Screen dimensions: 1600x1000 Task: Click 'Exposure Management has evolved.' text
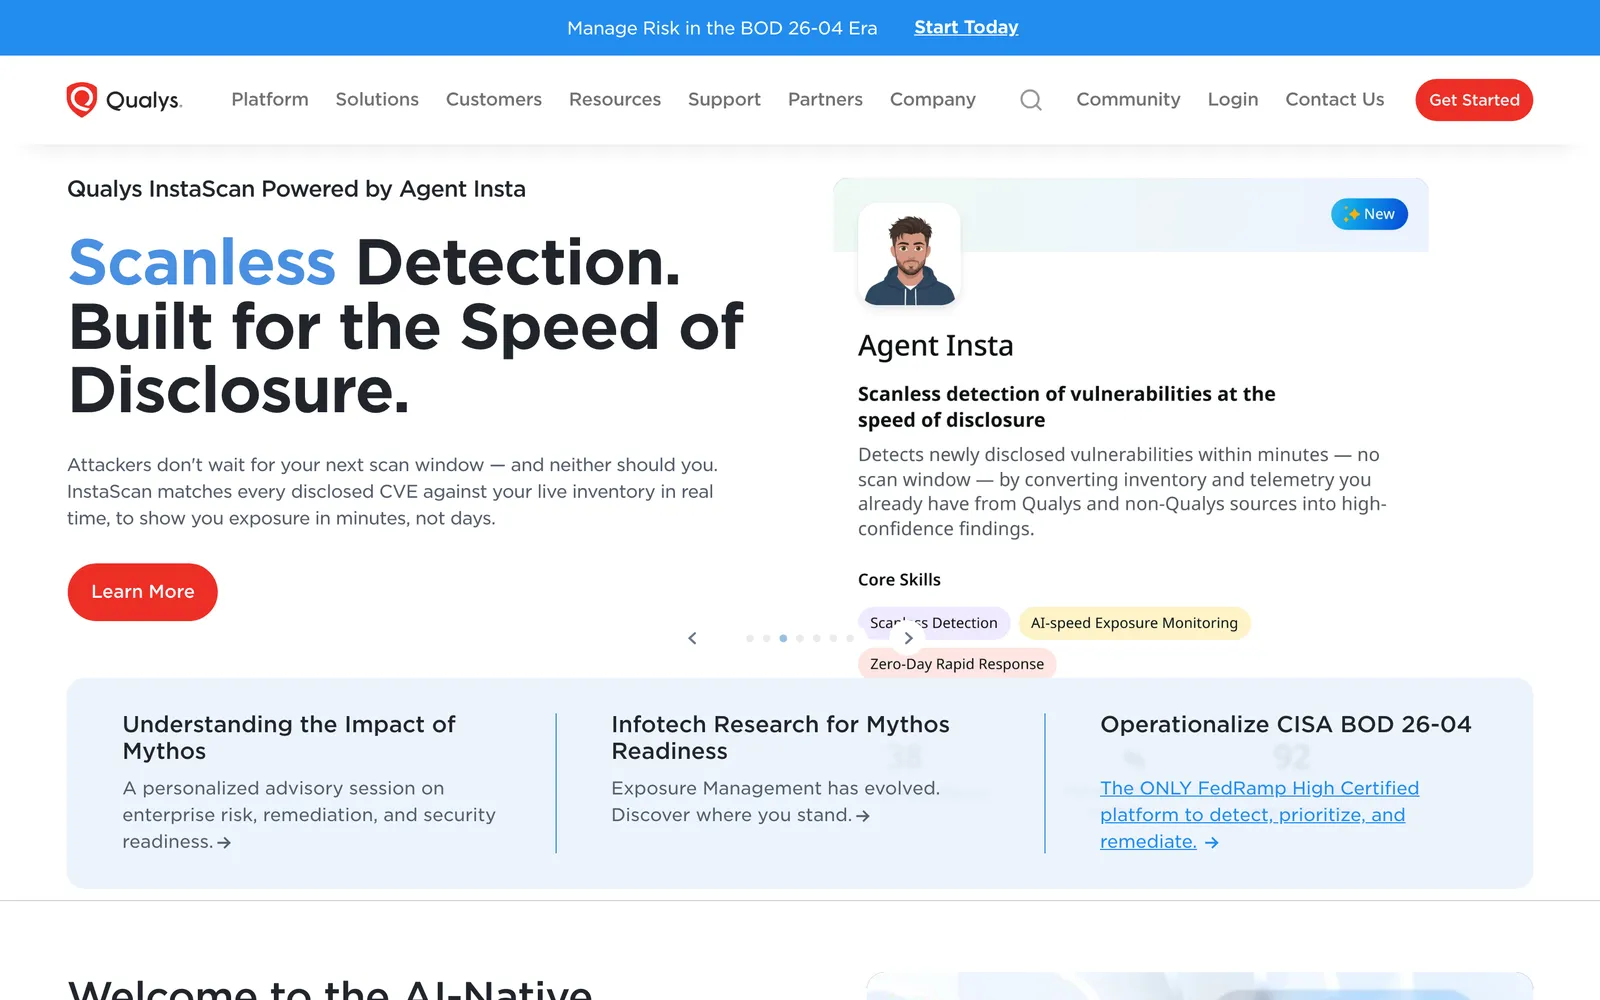pos(776,788)
